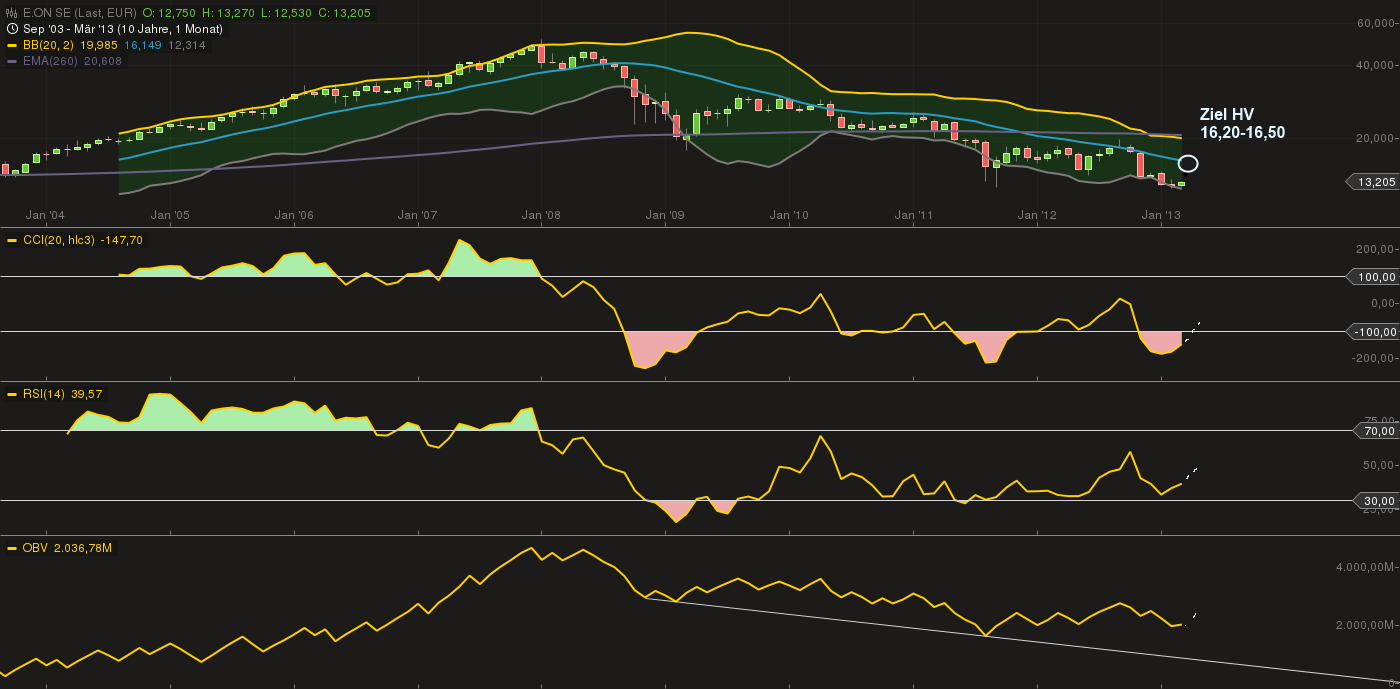Click the clock icon beside the date range
The image size is (1400, 689).
point(12,29)
